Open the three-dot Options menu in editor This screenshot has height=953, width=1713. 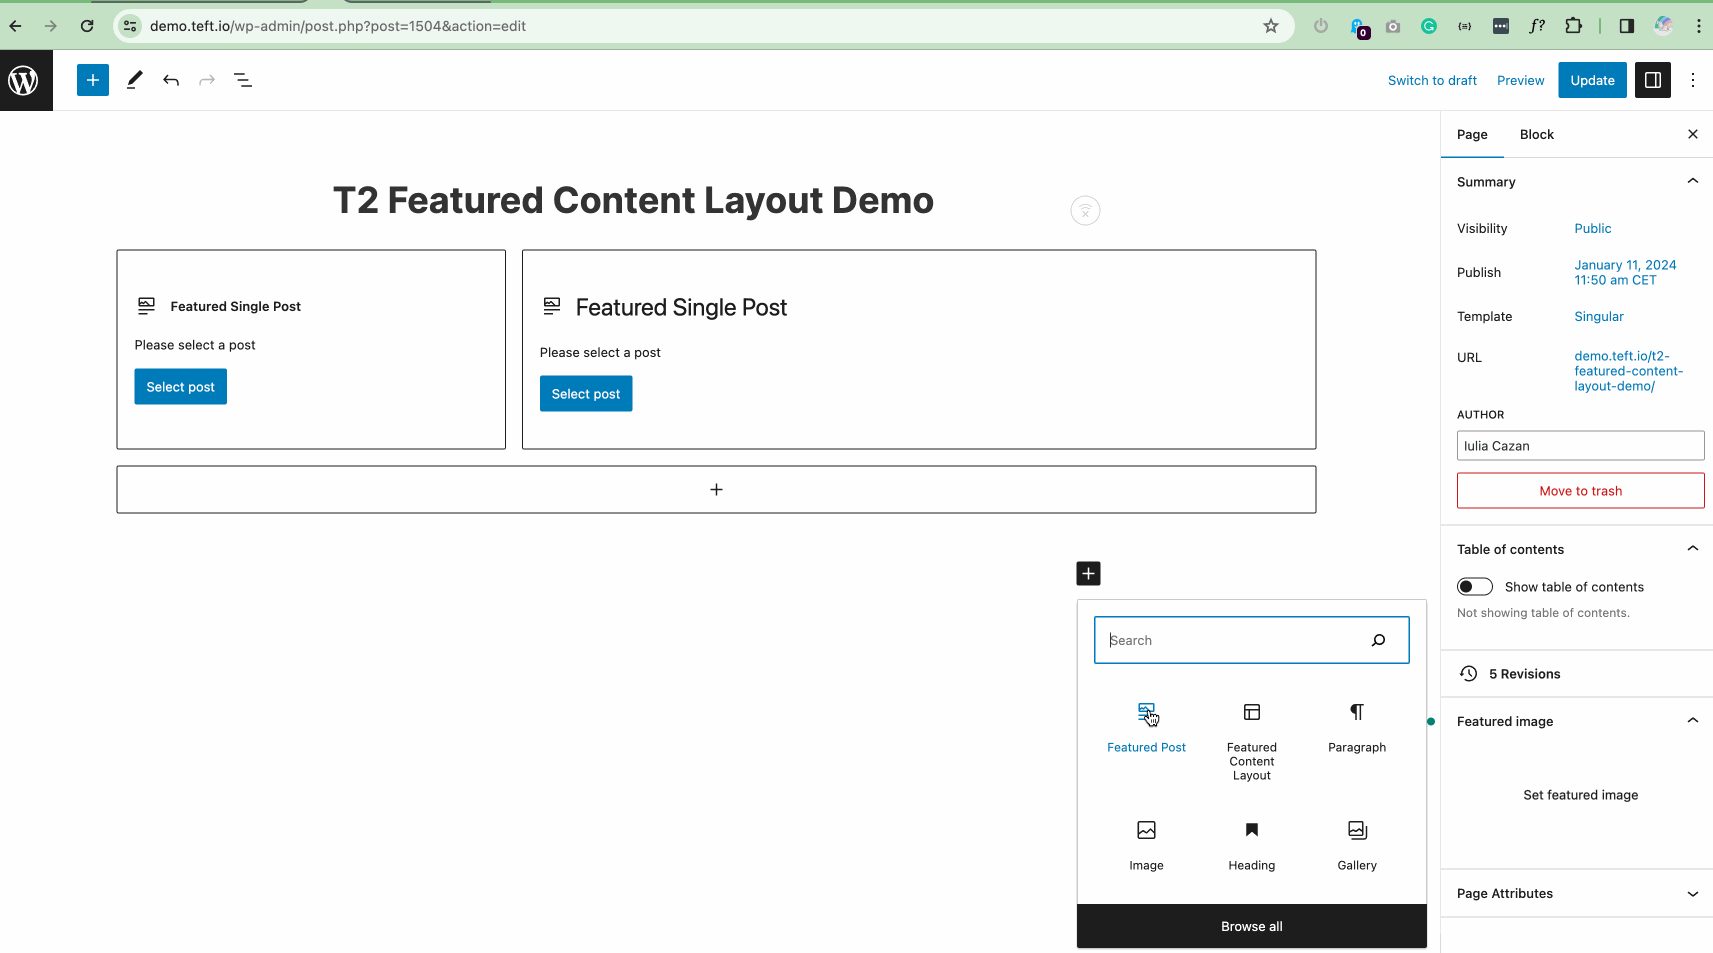1692,80
